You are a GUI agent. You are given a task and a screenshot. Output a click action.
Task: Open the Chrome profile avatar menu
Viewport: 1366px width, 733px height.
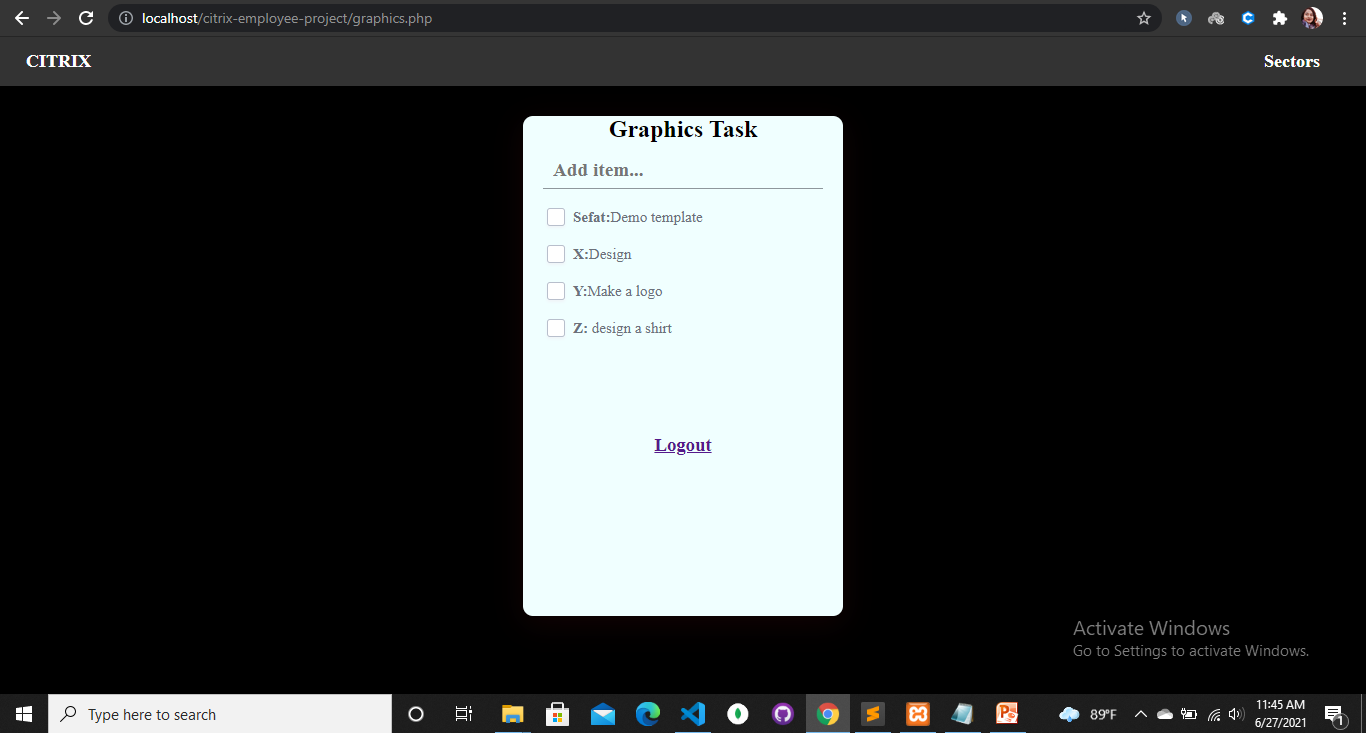pyautogui.click(x=1311, y=17)
